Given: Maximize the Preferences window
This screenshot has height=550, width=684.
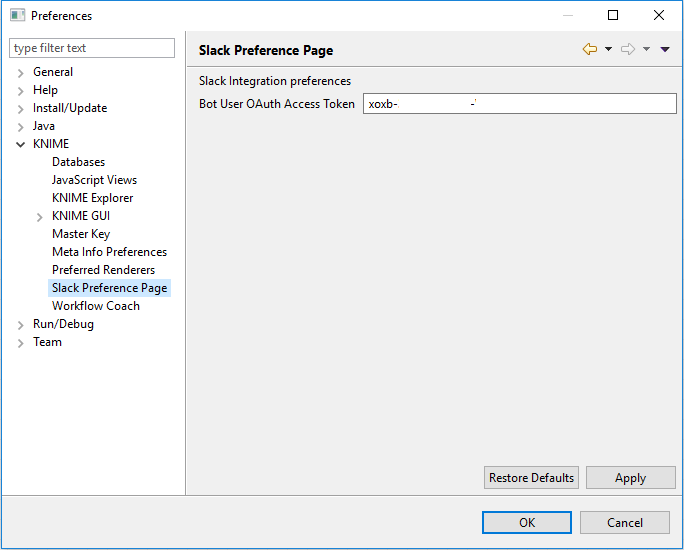Looking at the screenshot, I should pyautogui.click(x=613, y=15).
